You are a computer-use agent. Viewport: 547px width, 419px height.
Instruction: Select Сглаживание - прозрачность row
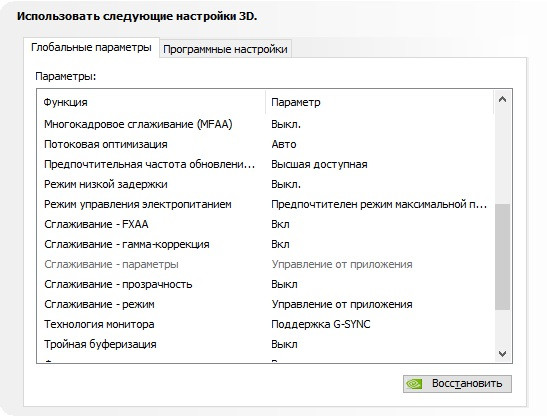266,284
